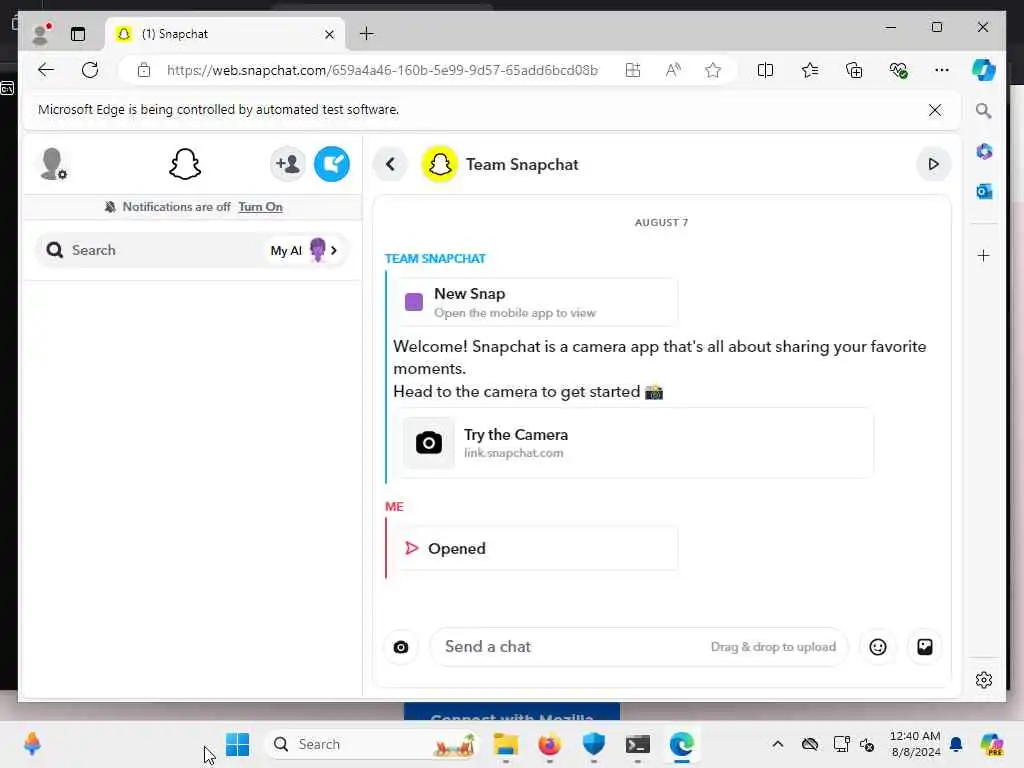Open Edge sidebar settings gear

coord(984,680)
